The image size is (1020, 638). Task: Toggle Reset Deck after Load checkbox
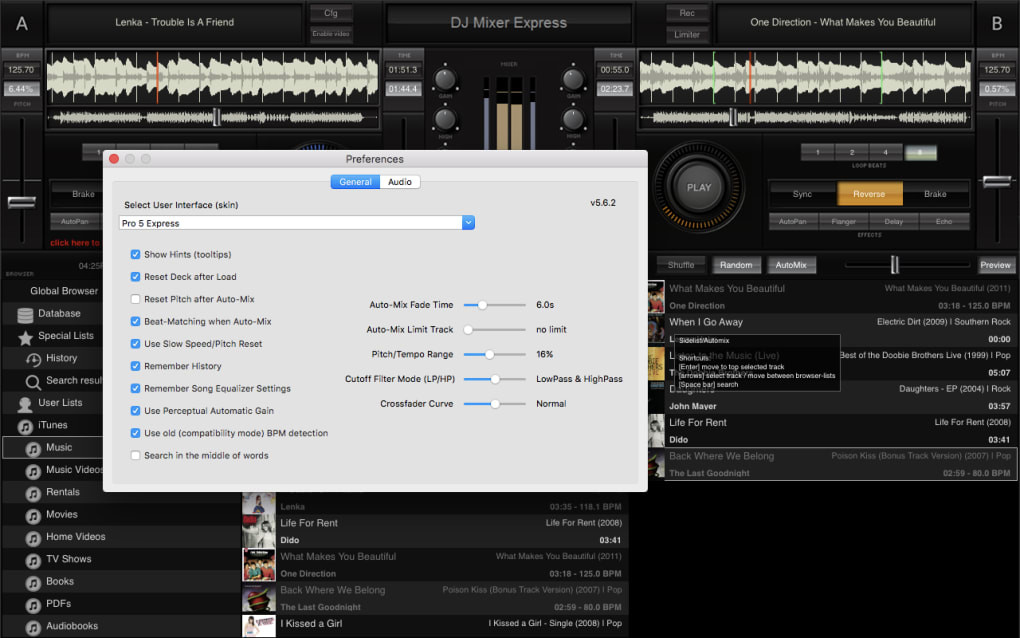[135, 276]
